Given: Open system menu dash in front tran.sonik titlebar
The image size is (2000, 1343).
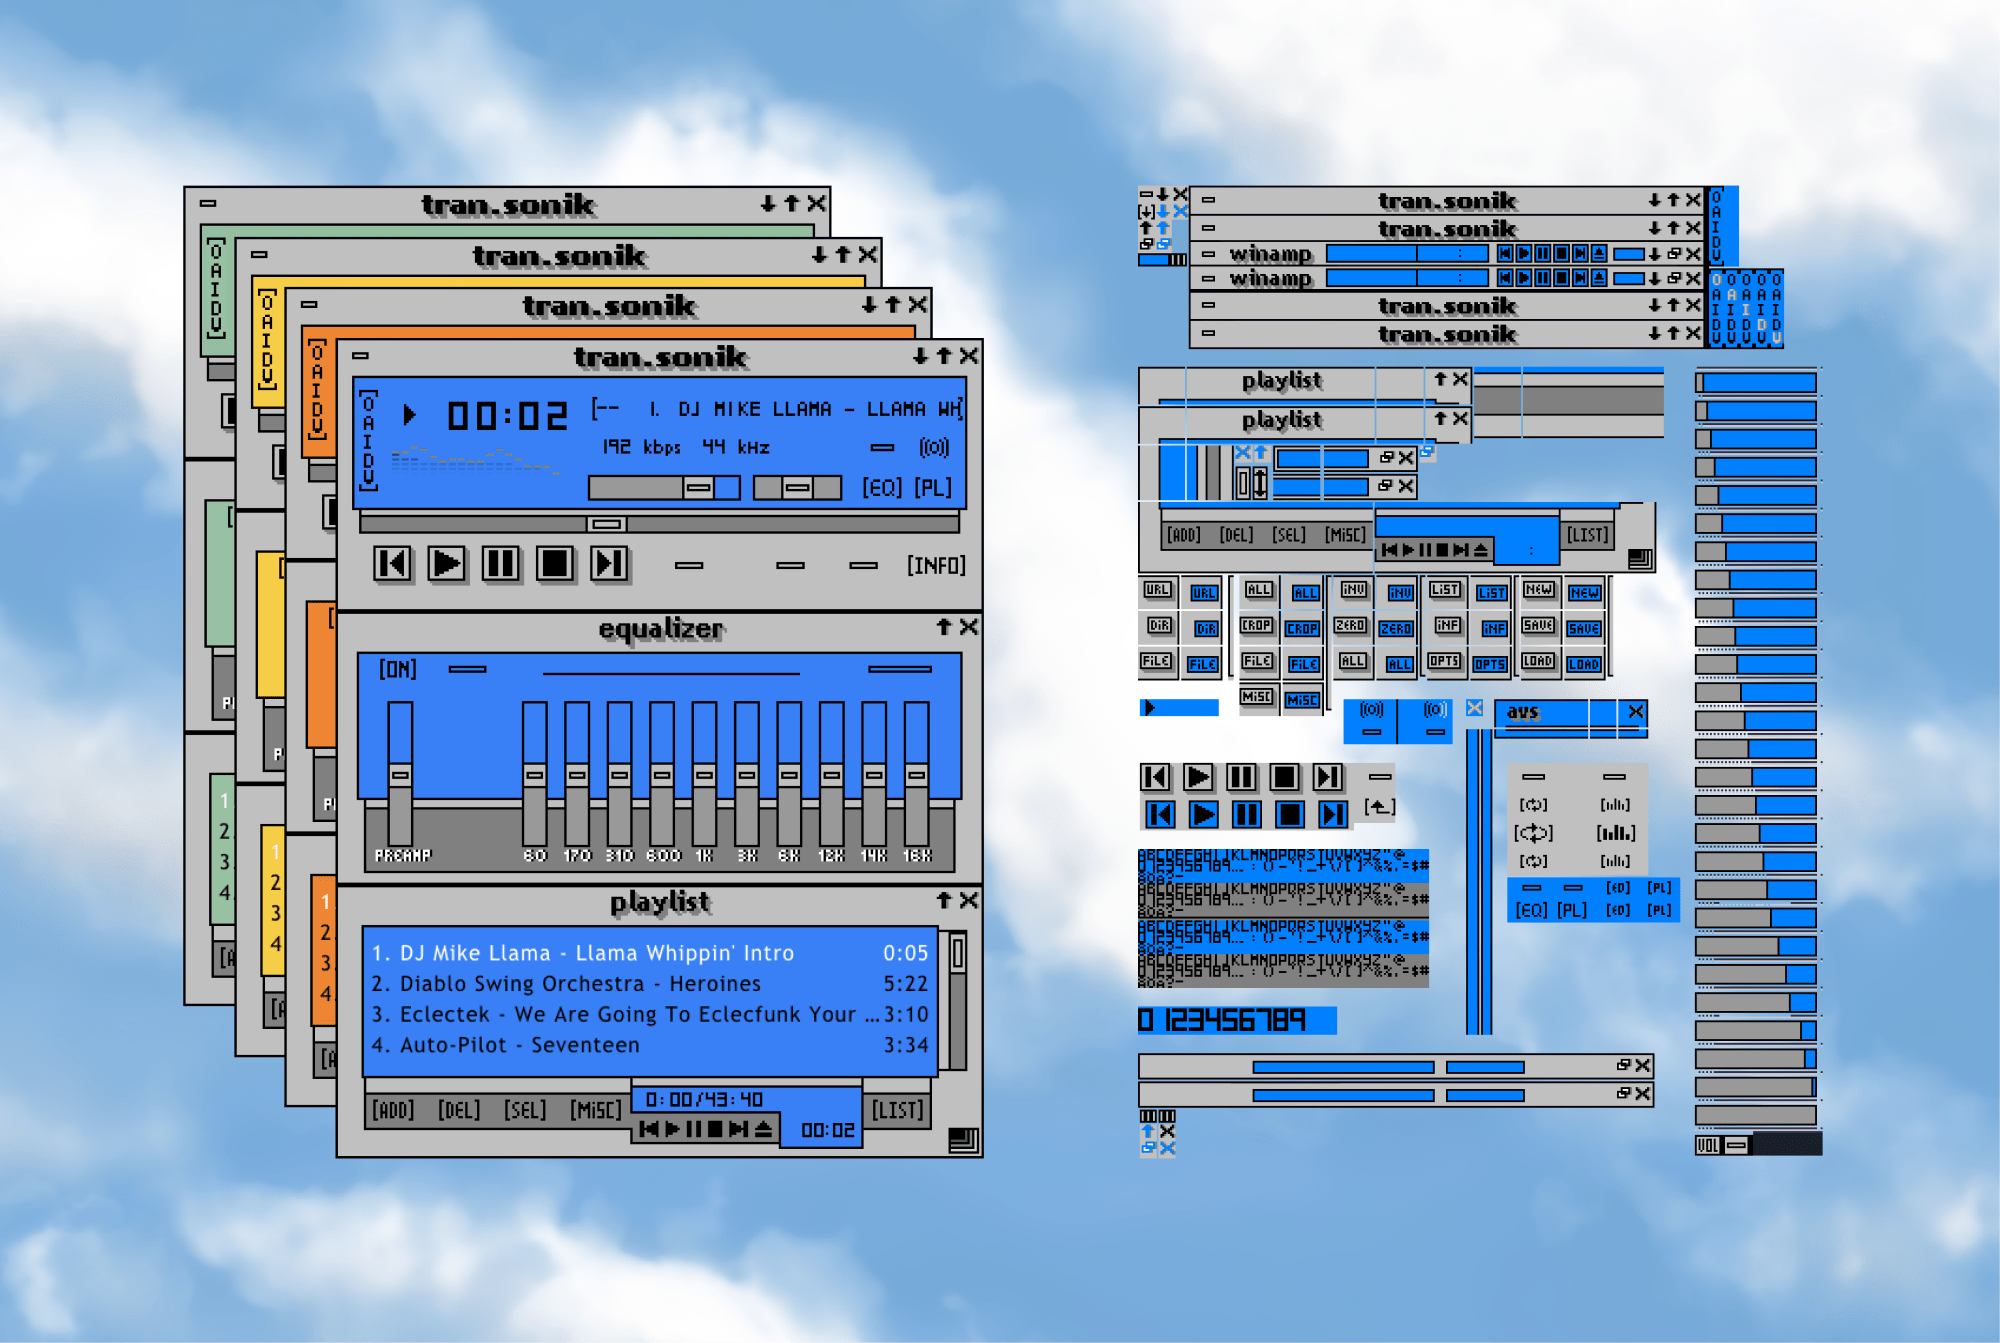Looking at the screenshot, I should click(x=361, y=356).
